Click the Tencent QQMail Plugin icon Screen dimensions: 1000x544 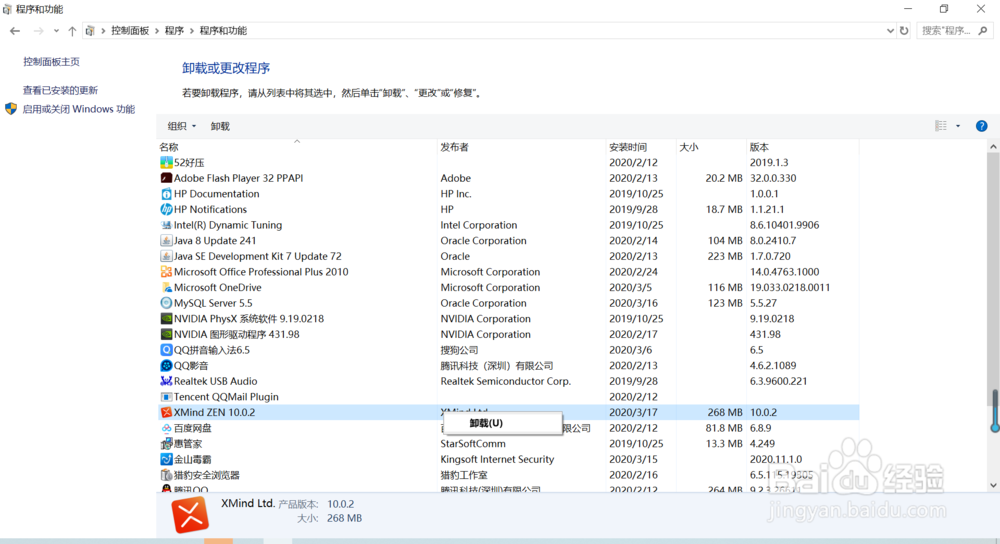point(166,397)
